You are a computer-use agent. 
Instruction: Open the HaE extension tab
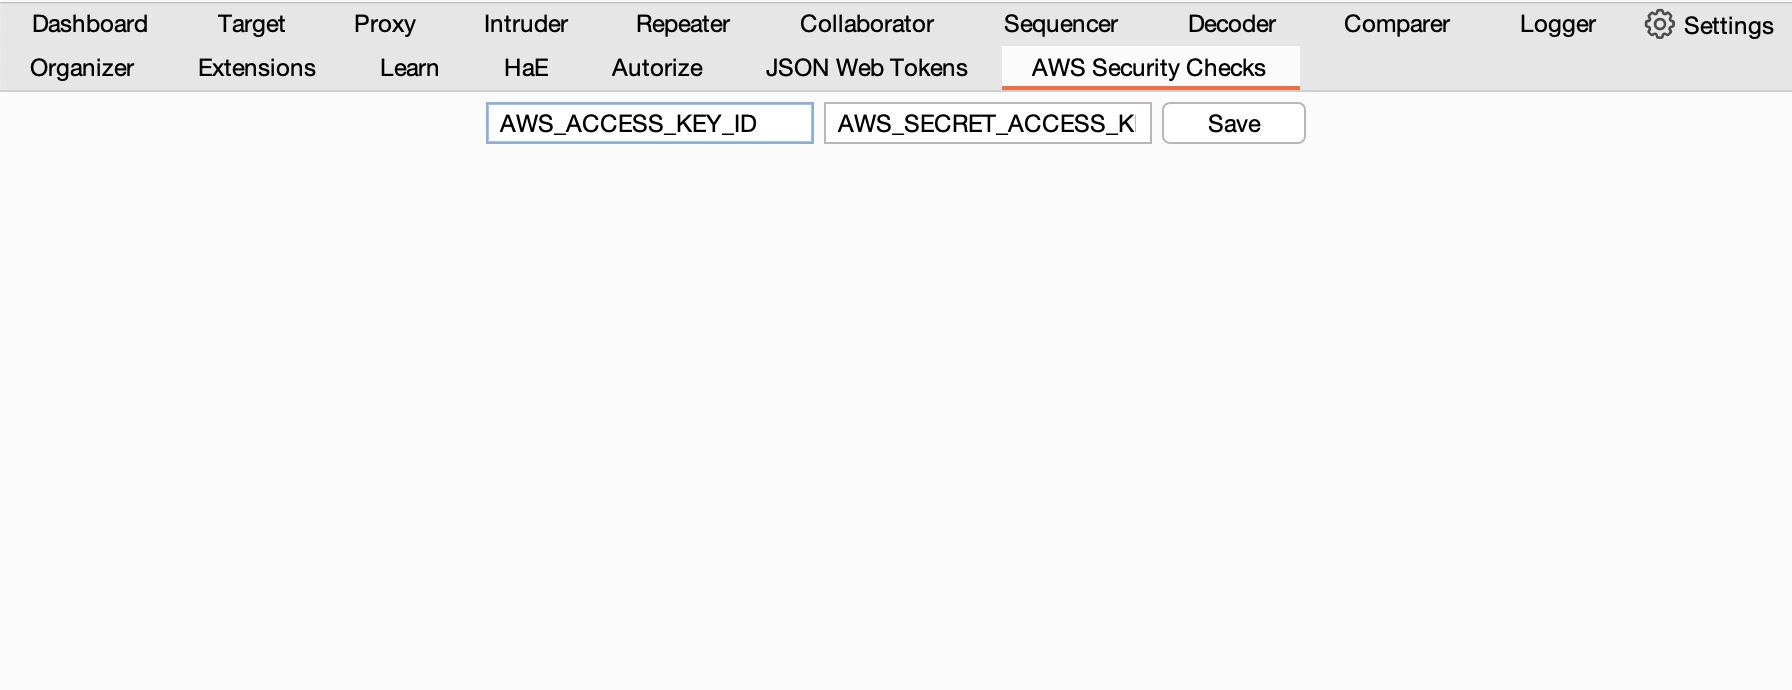(x=526, y=68)
